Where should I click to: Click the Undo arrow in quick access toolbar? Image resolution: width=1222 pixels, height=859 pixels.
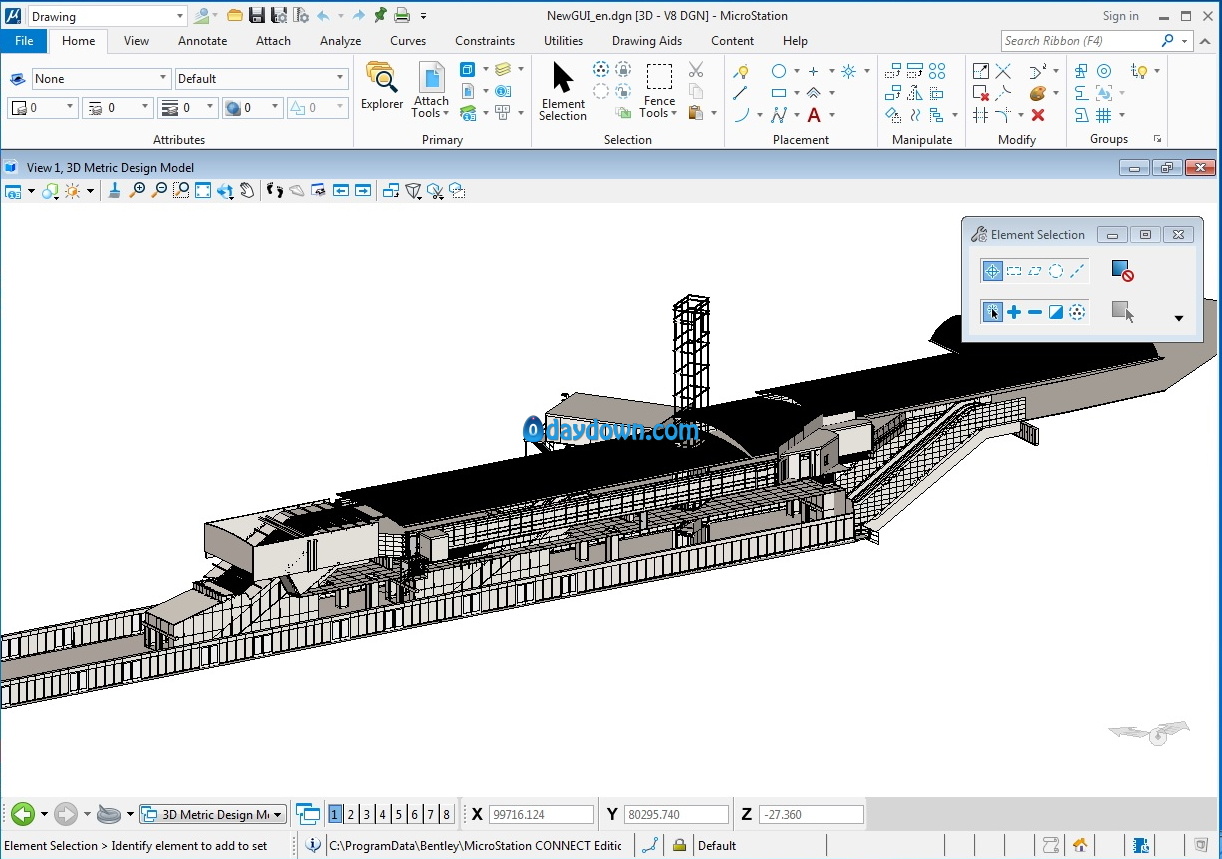point(324,16)
